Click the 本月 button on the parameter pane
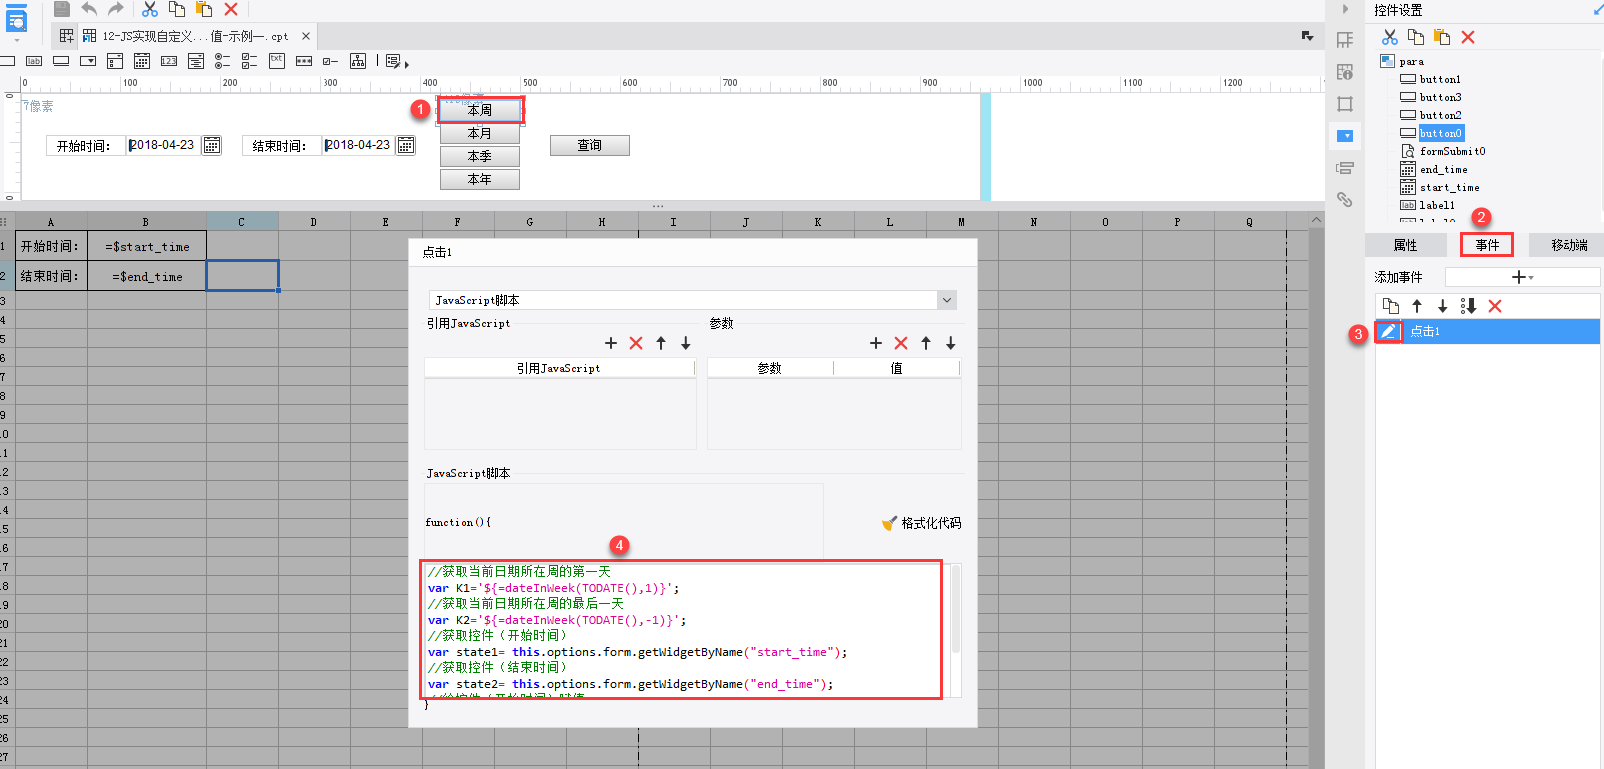 coord(480,133)
